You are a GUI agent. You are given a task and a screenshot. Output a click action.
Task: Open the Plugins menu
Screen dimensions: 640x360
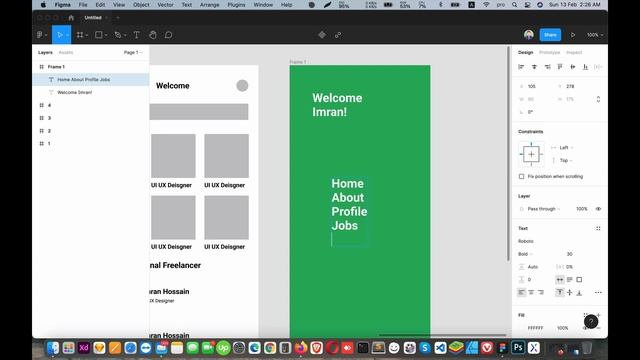(x=236, y=5)
